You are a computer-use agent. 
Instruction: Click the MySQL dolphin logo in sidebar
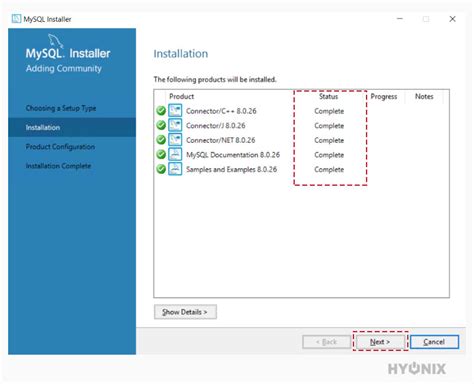[55, 40]
